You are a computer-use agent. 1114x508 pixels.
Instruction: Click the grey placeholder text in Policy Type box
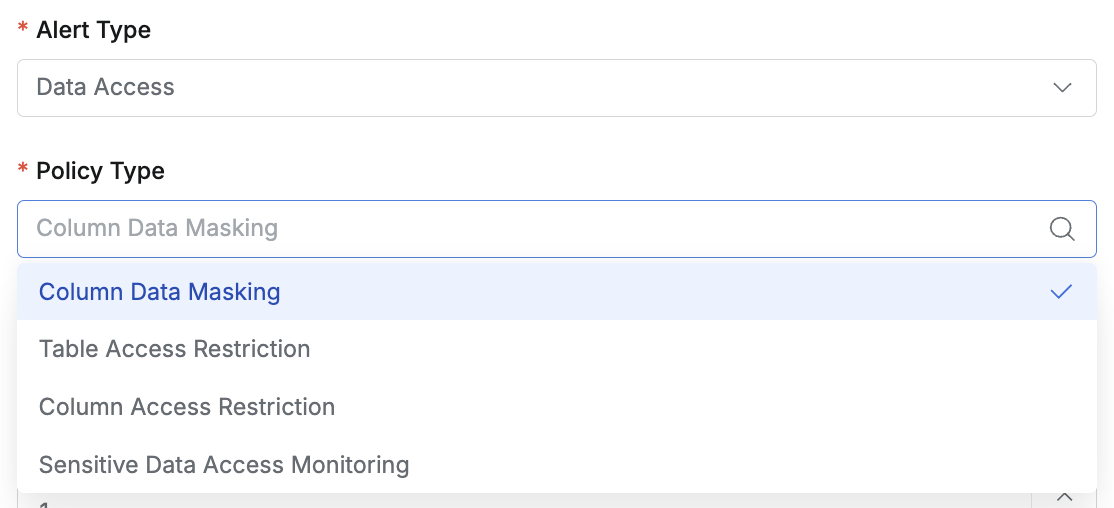157,229
